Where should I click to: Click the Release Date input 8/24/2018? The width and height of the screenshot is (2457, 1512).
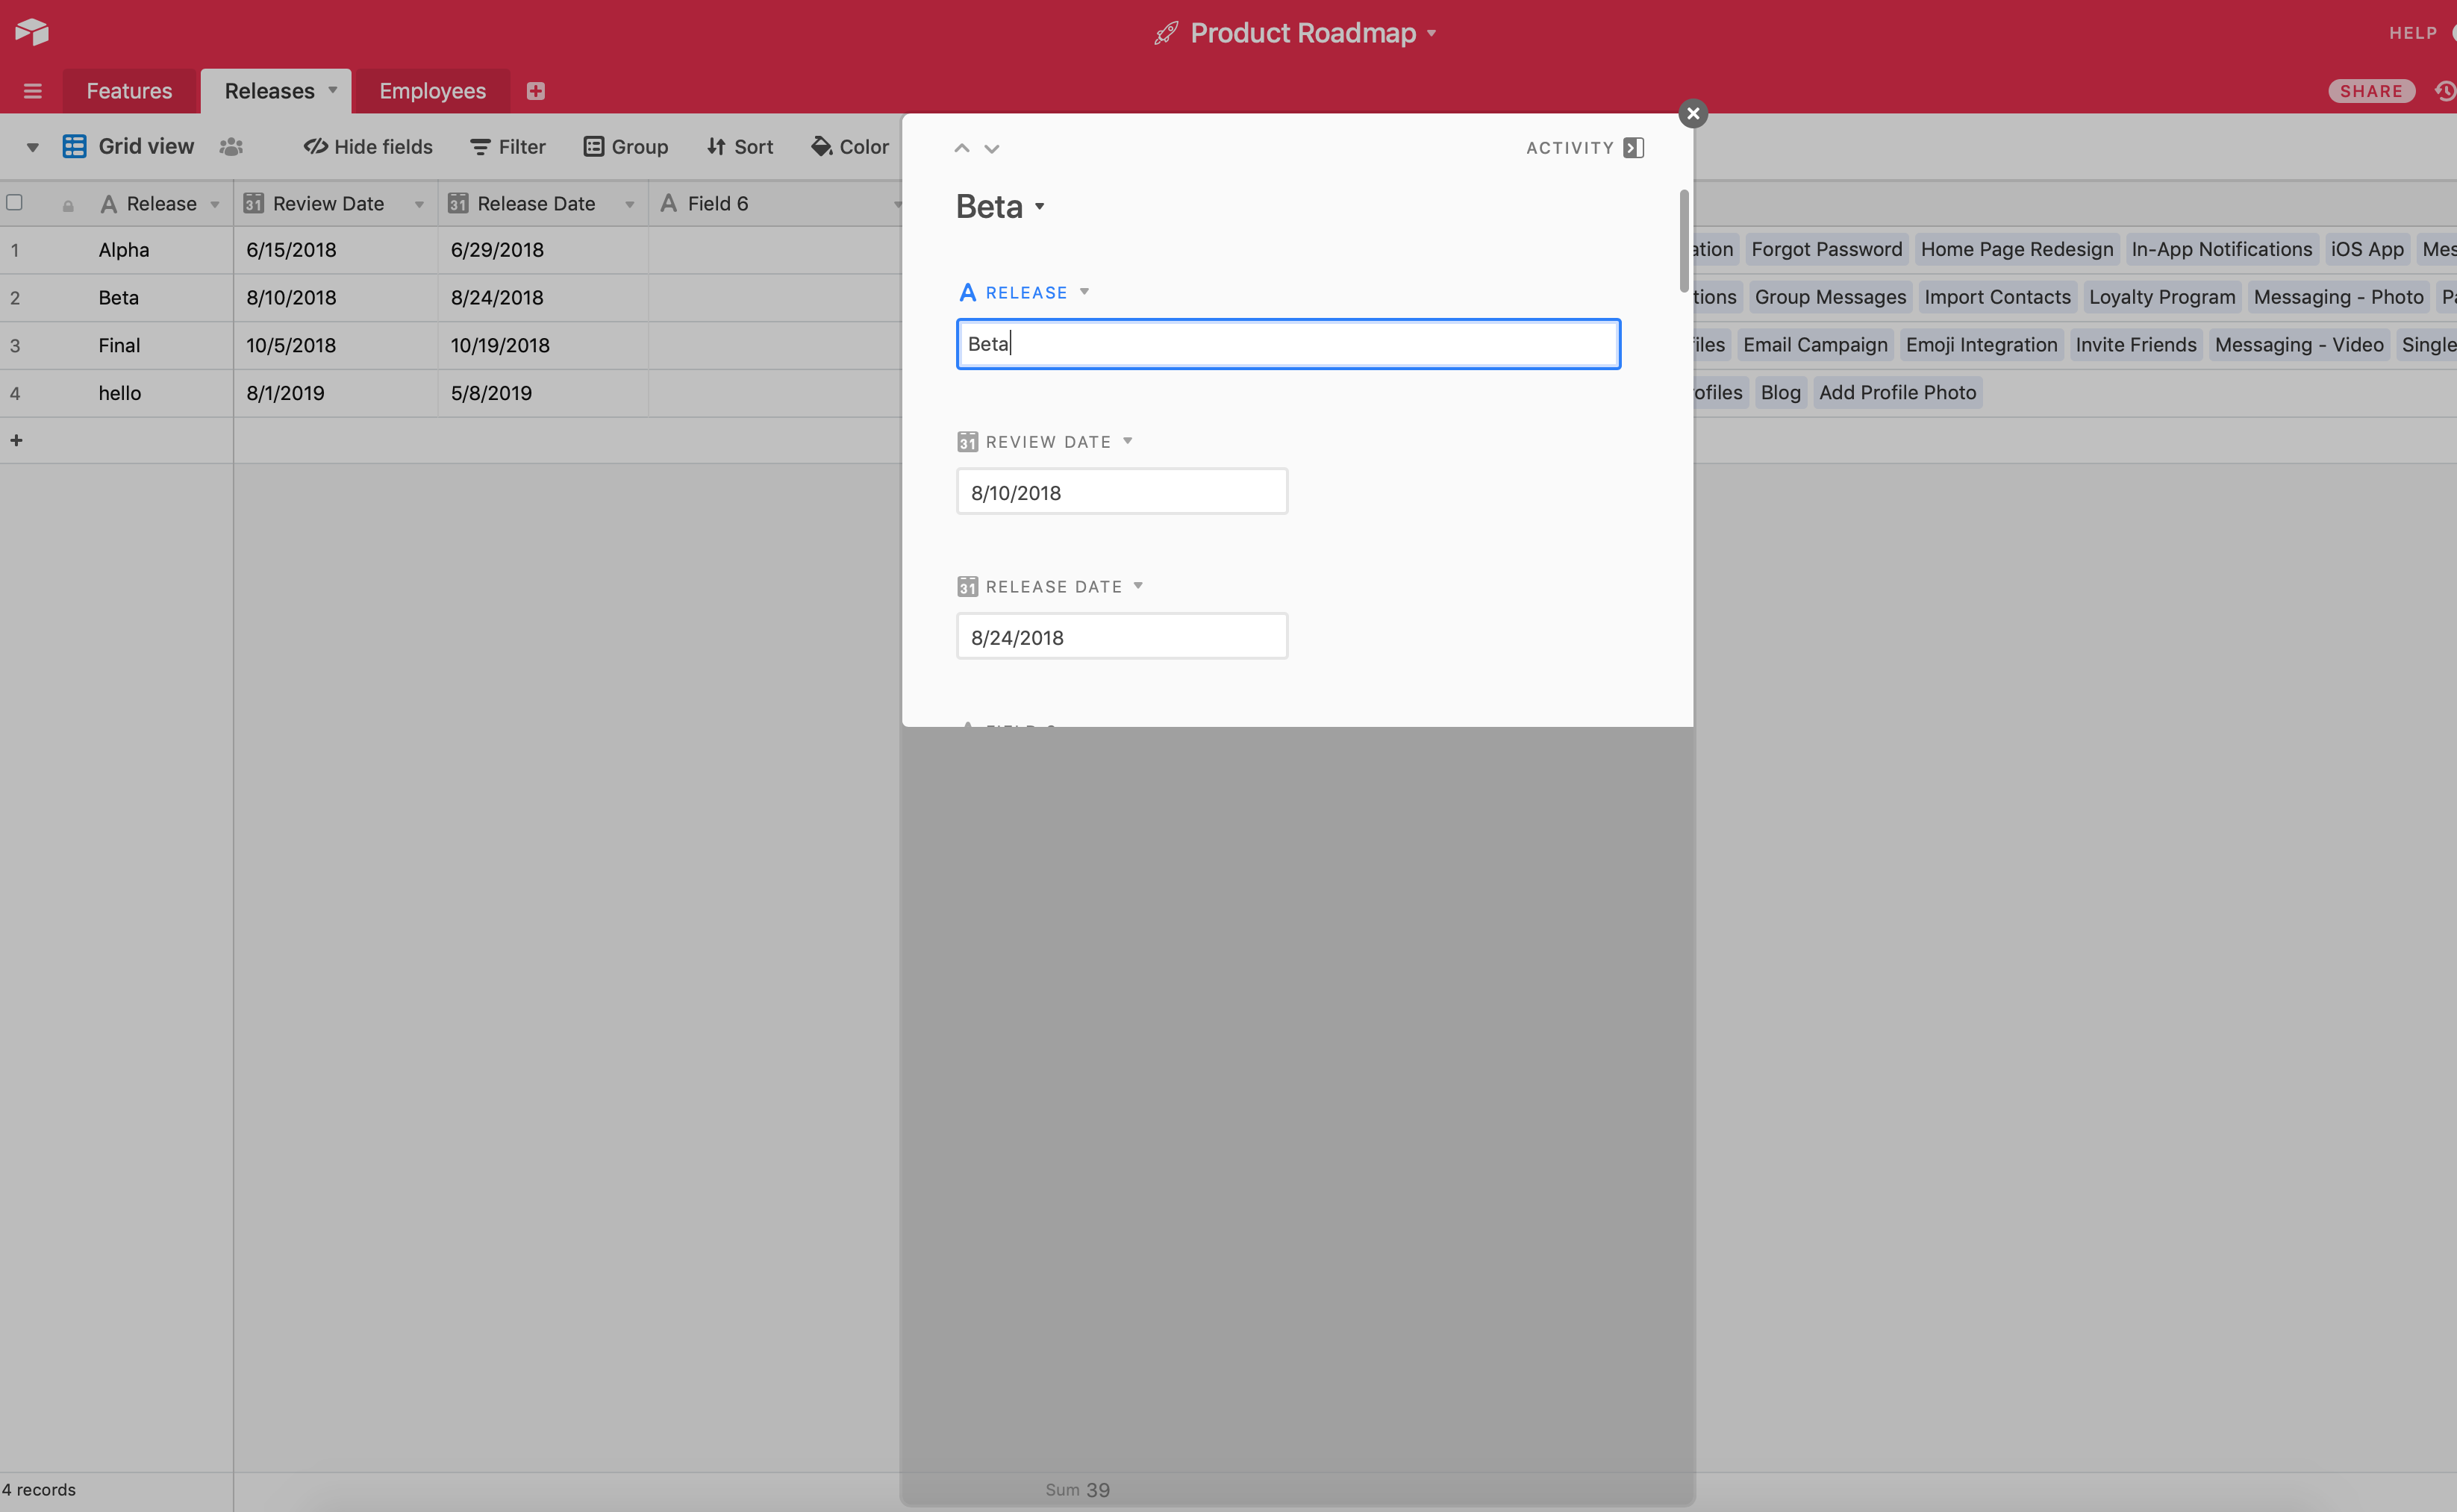[x=1122, y=637]
